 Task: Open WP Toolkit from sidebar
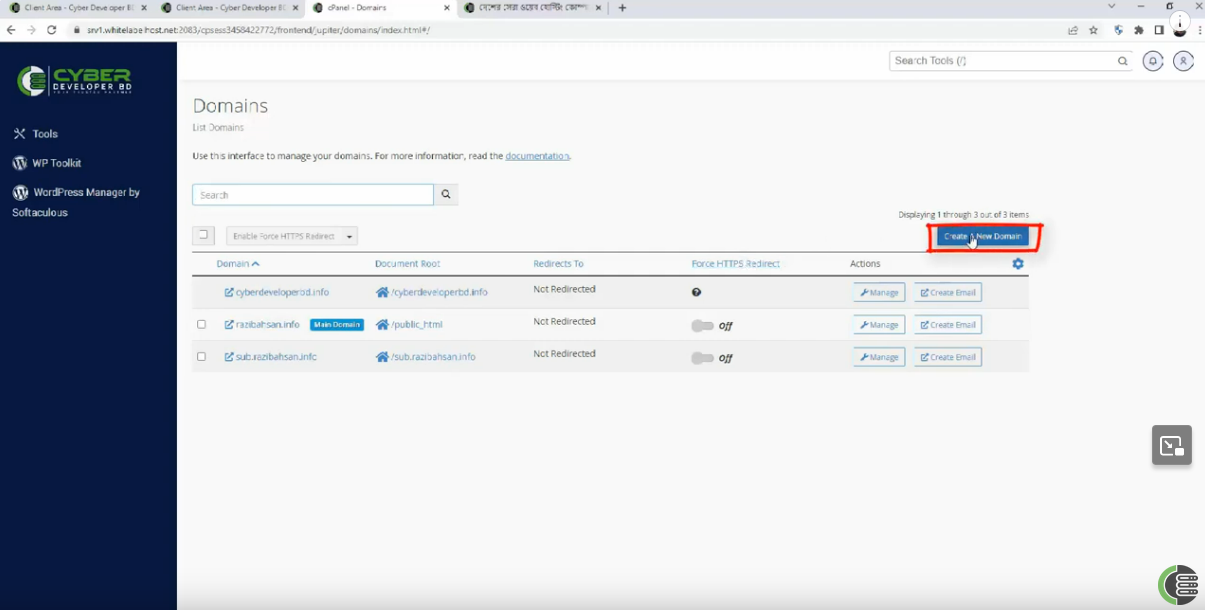56,163
